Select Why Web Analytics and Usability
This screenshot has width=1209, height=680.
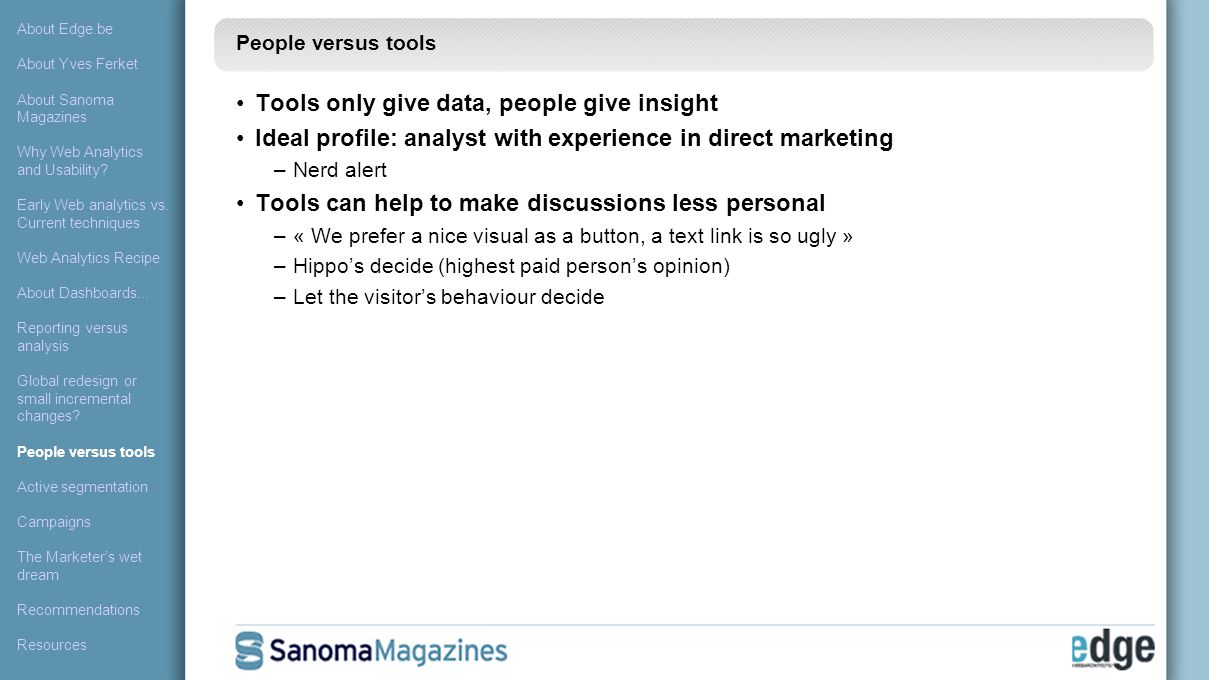tap(80, 161)
